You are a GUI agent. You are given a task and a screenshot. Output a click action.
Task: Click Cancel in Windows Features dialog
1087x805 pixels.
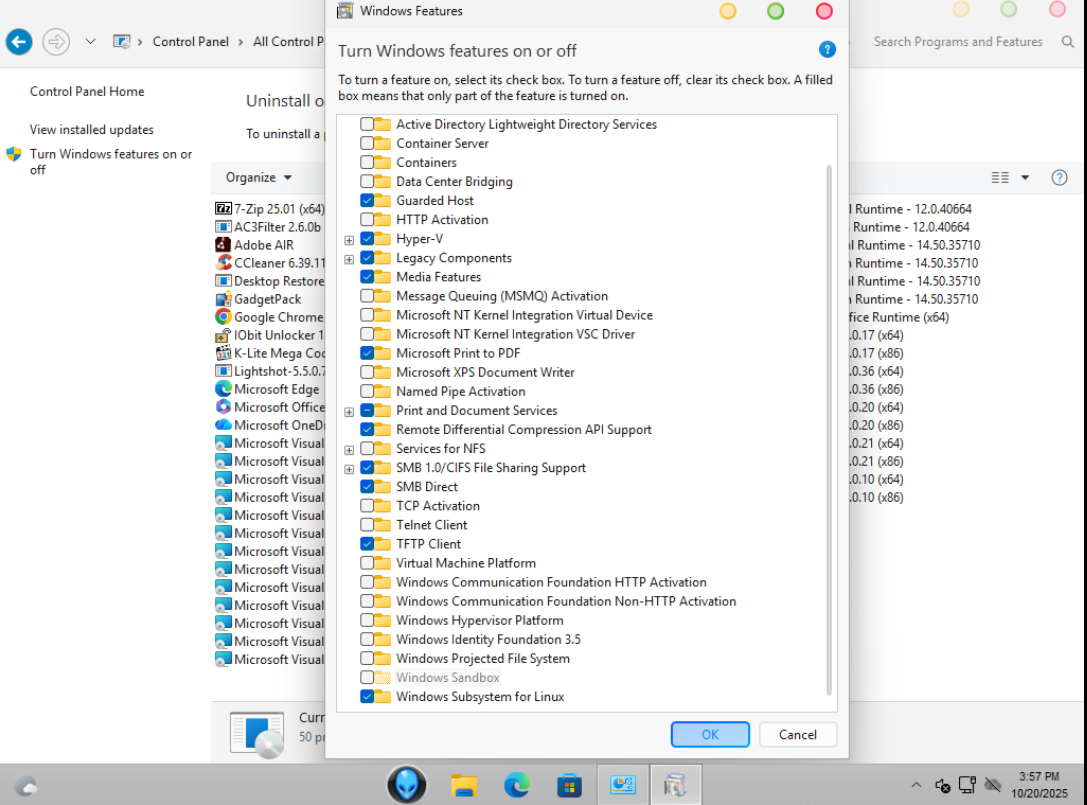pyautogui.click(x=797, y=734)
